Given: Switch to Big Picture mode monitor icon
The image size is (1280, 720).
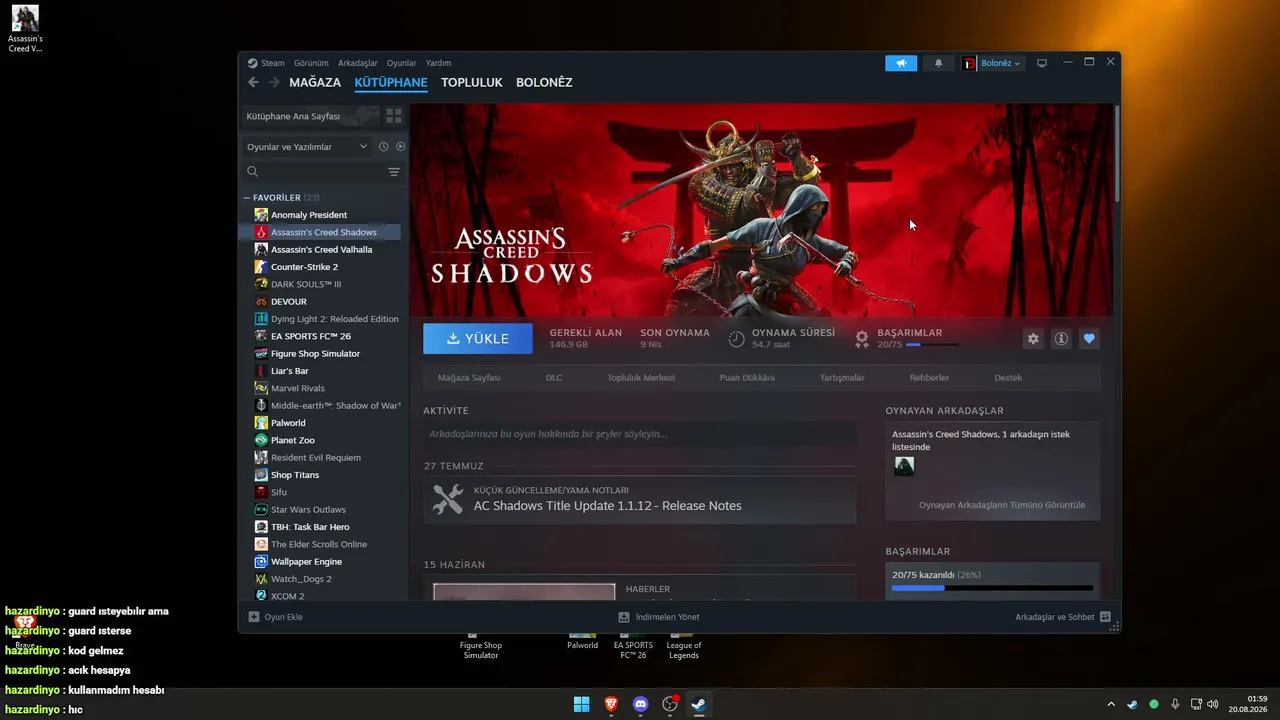Looking at the screenshot, I should coord(1041,63).
